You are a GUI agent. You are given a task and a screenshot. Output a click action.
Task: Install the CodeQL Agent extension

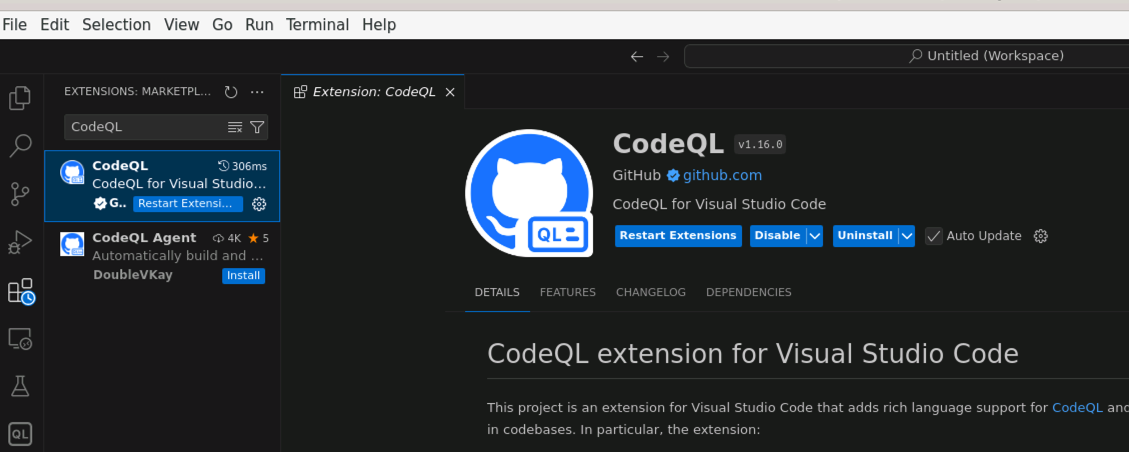[x=243, y=276]
